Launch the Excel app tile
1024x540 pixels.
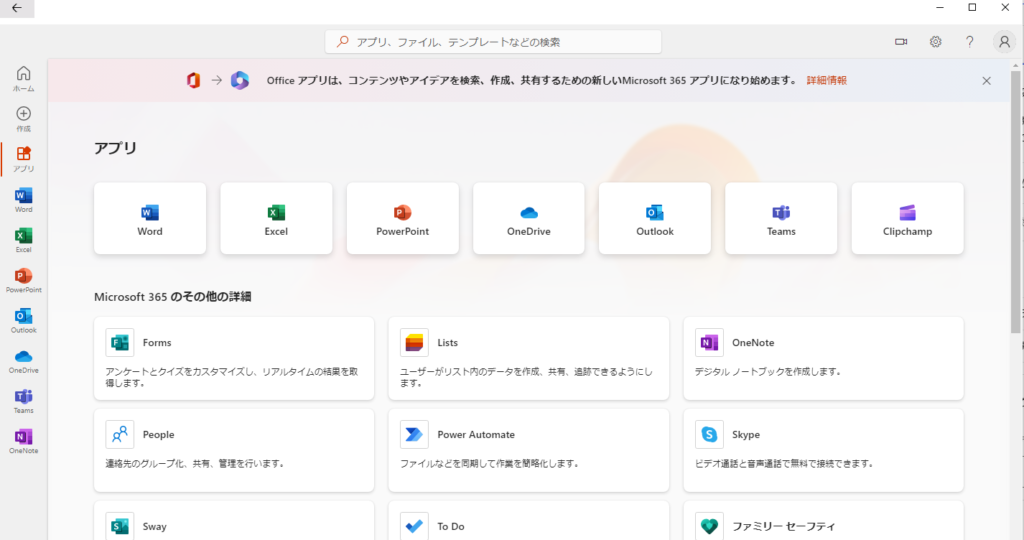276,219
